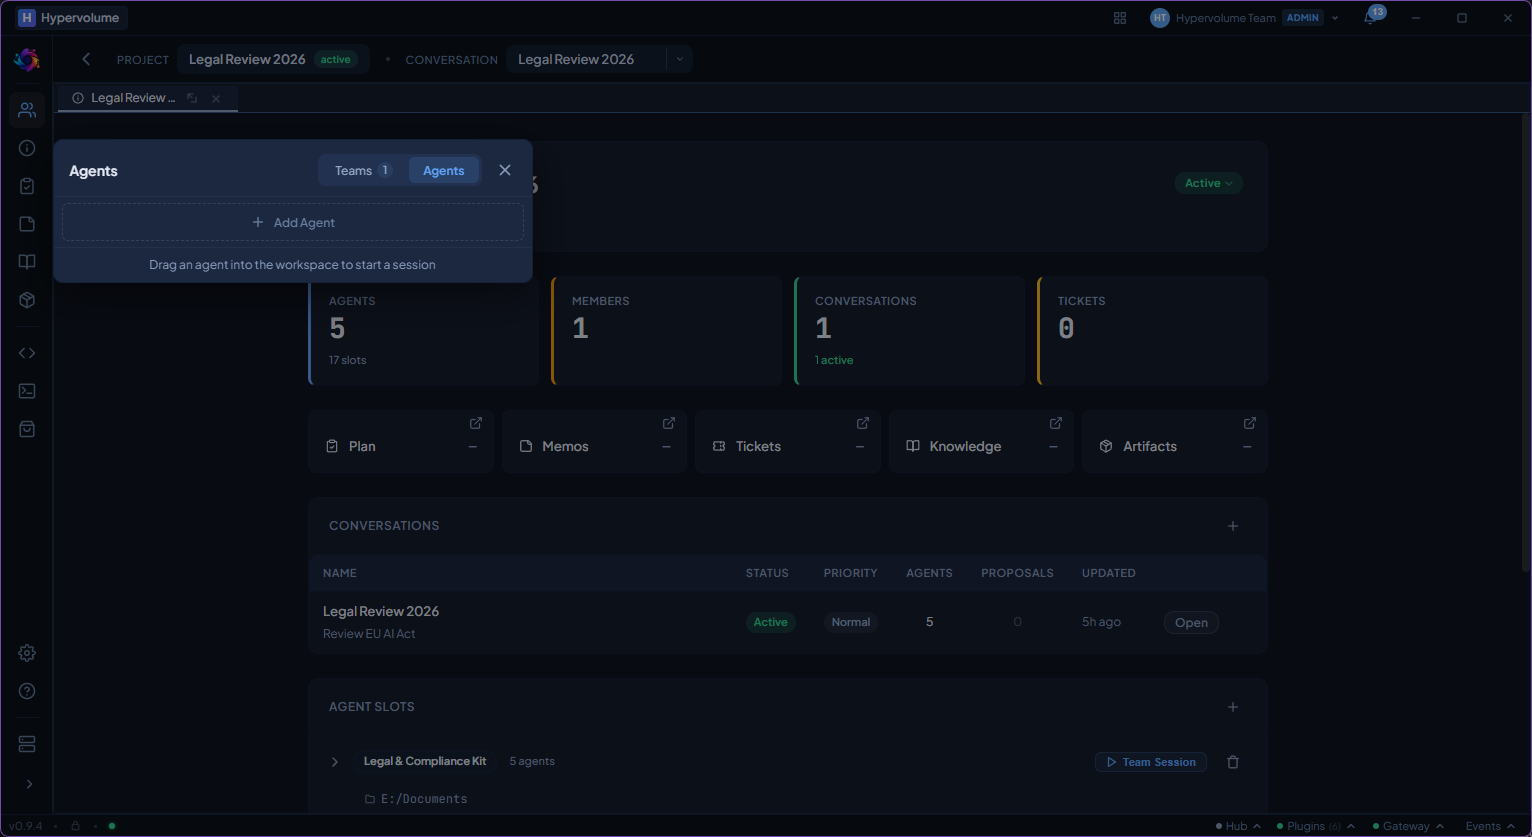
Task: Click the Members stat card
Action: [667, 331]
